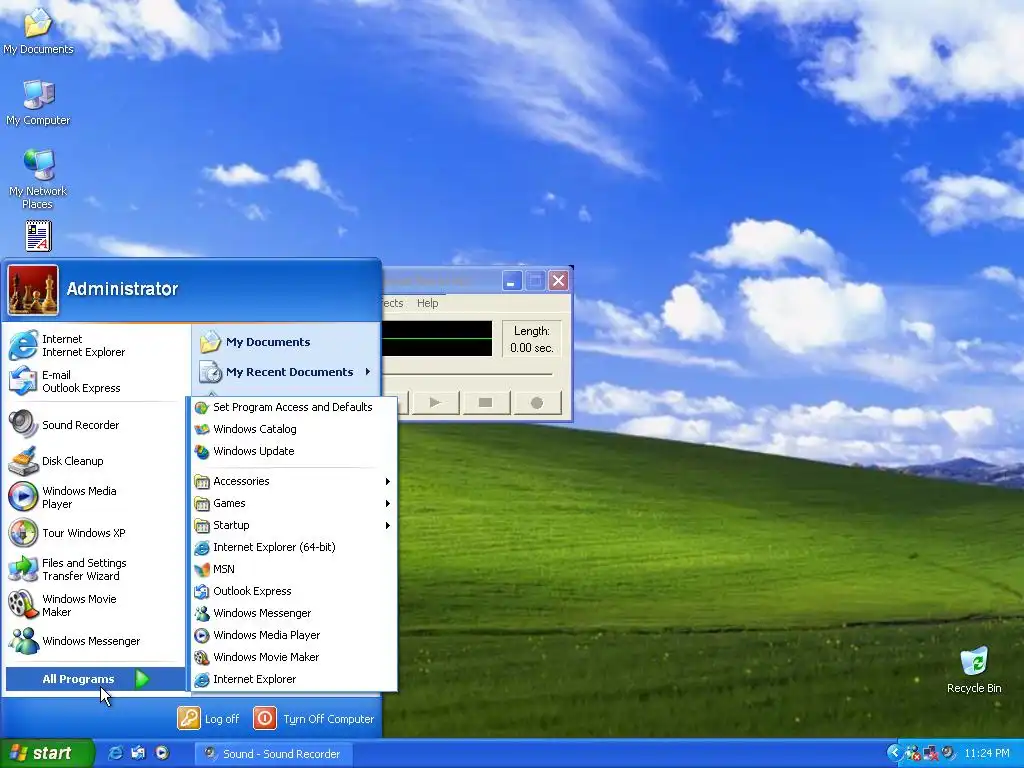Launch Disk Cleanup from the start menu
Viewport: 1024px width, 768px height.
[95, 461]
